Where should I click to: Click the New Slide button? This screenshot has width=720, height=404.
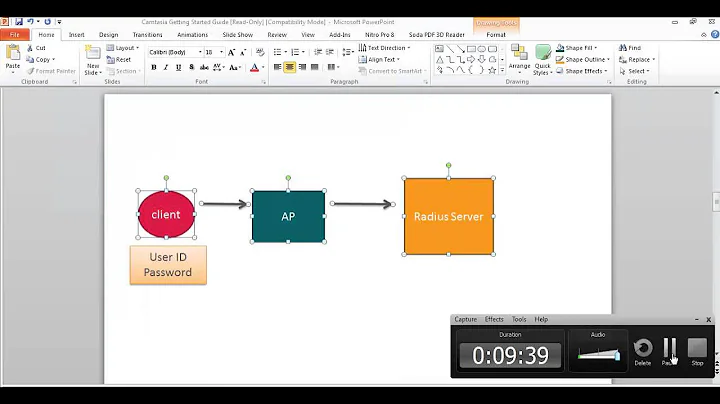pyautogui.click(x=93, y=60)
